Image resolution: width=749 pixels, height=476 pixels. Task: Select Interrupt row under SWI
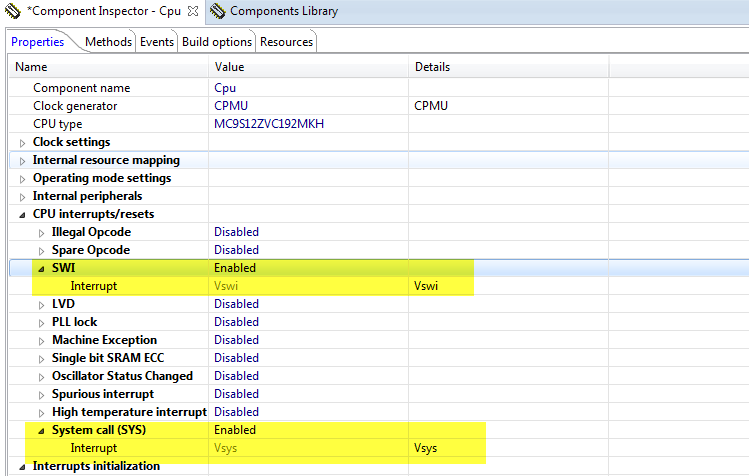pyautogui.click(x=94, y=286)
